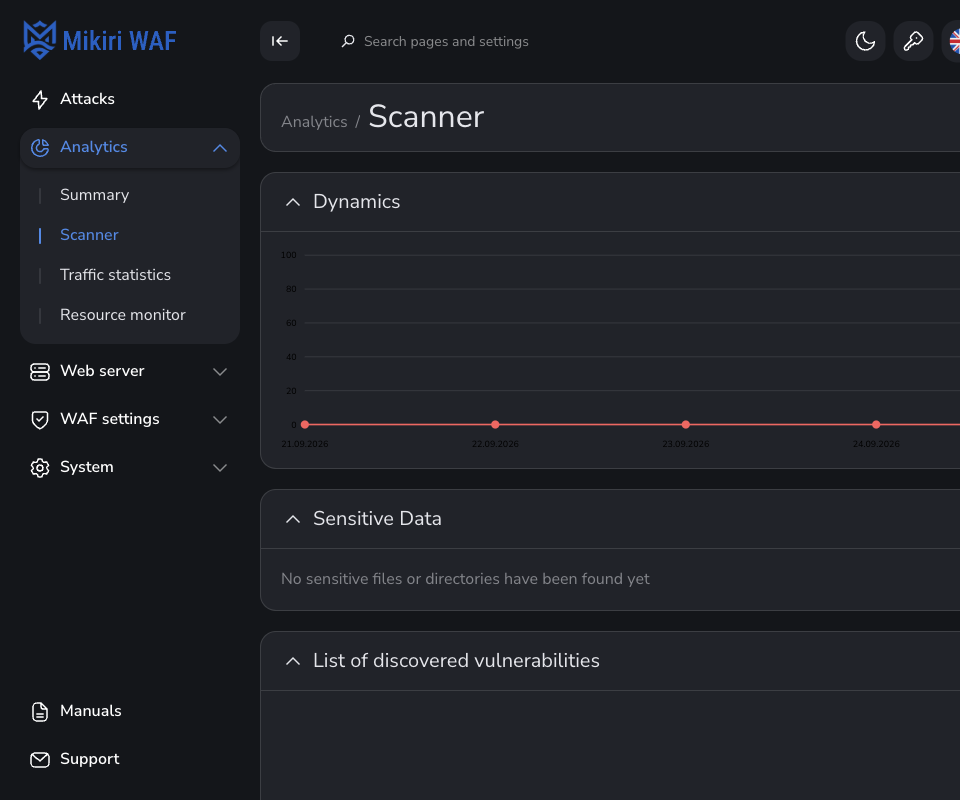
Task: Click the Support envelope icon
Action: [40, 760]
